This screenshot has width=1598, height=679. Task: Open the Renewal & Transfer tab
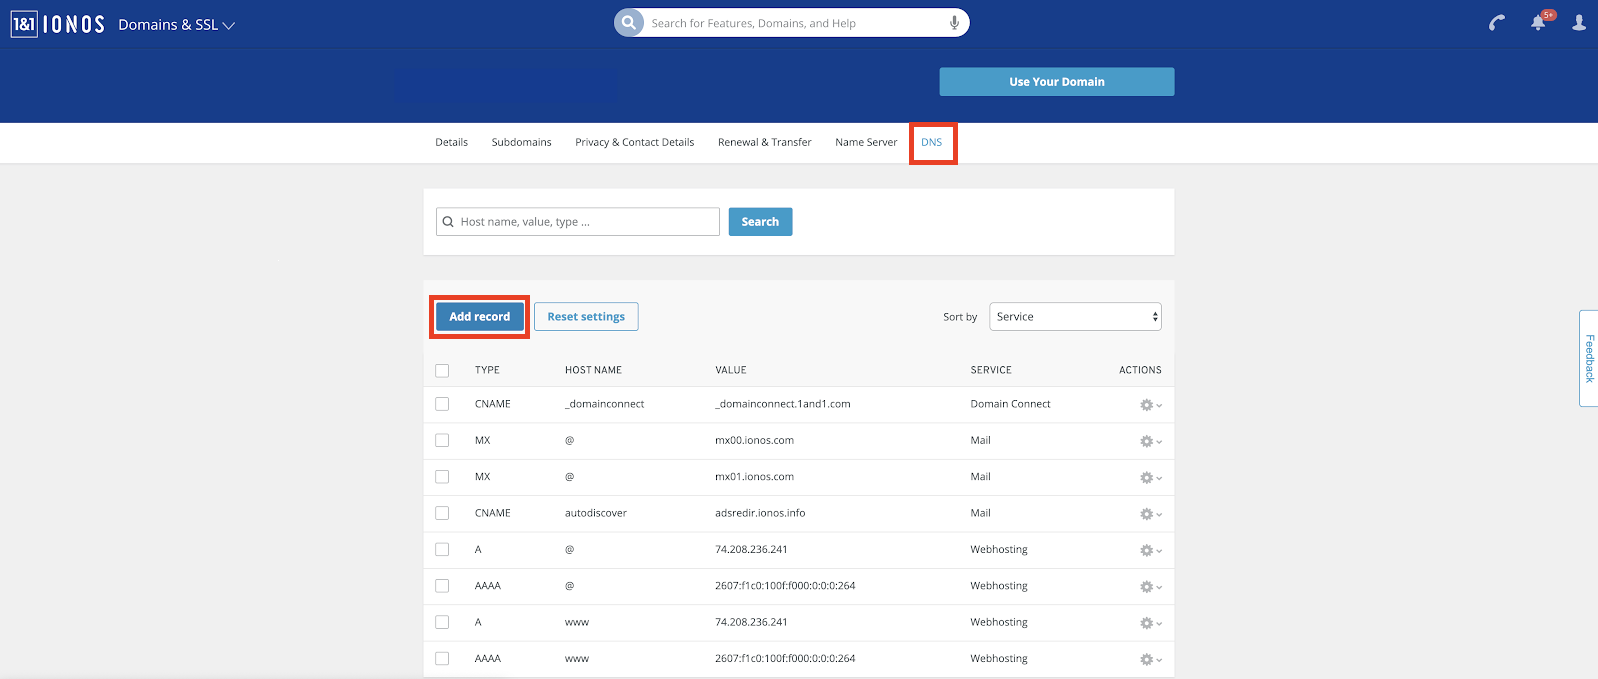click(764, 142)
